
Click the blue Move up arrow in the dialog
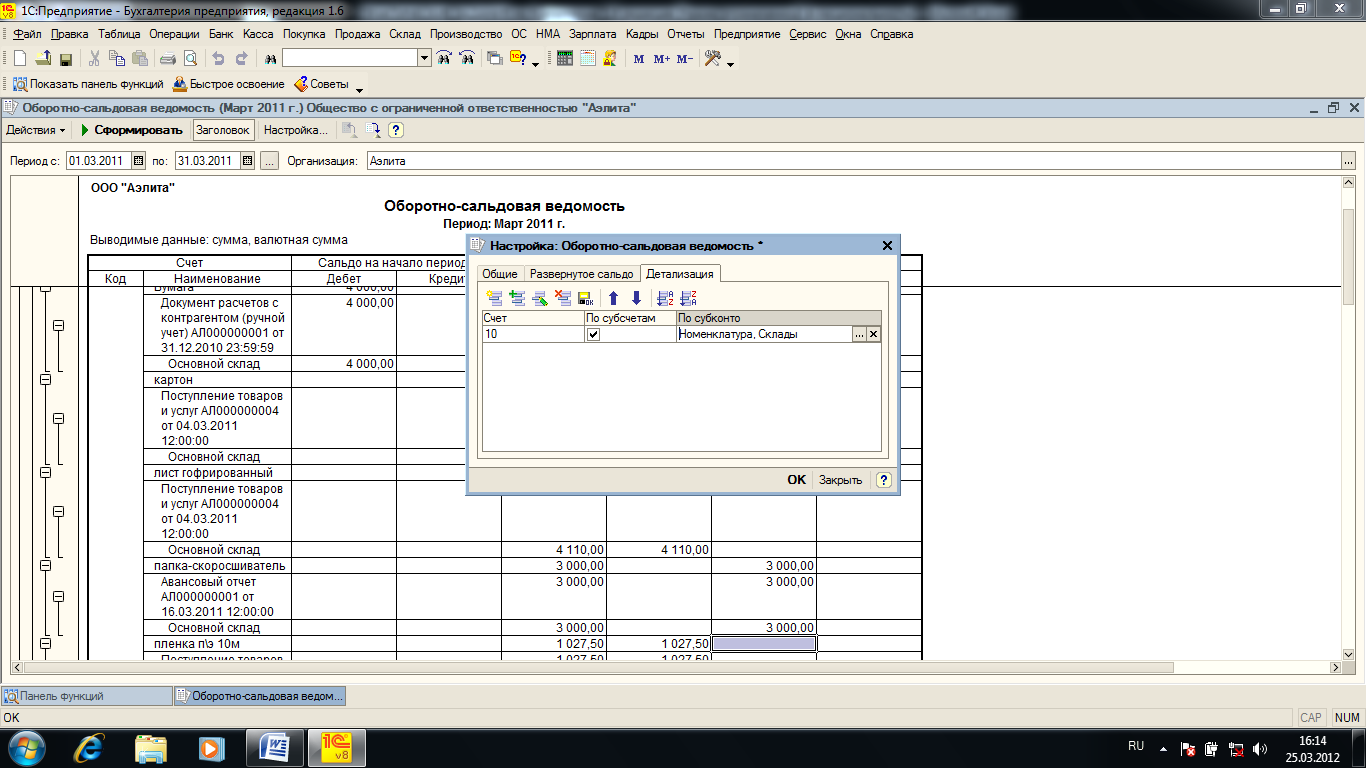coord(614,298)
